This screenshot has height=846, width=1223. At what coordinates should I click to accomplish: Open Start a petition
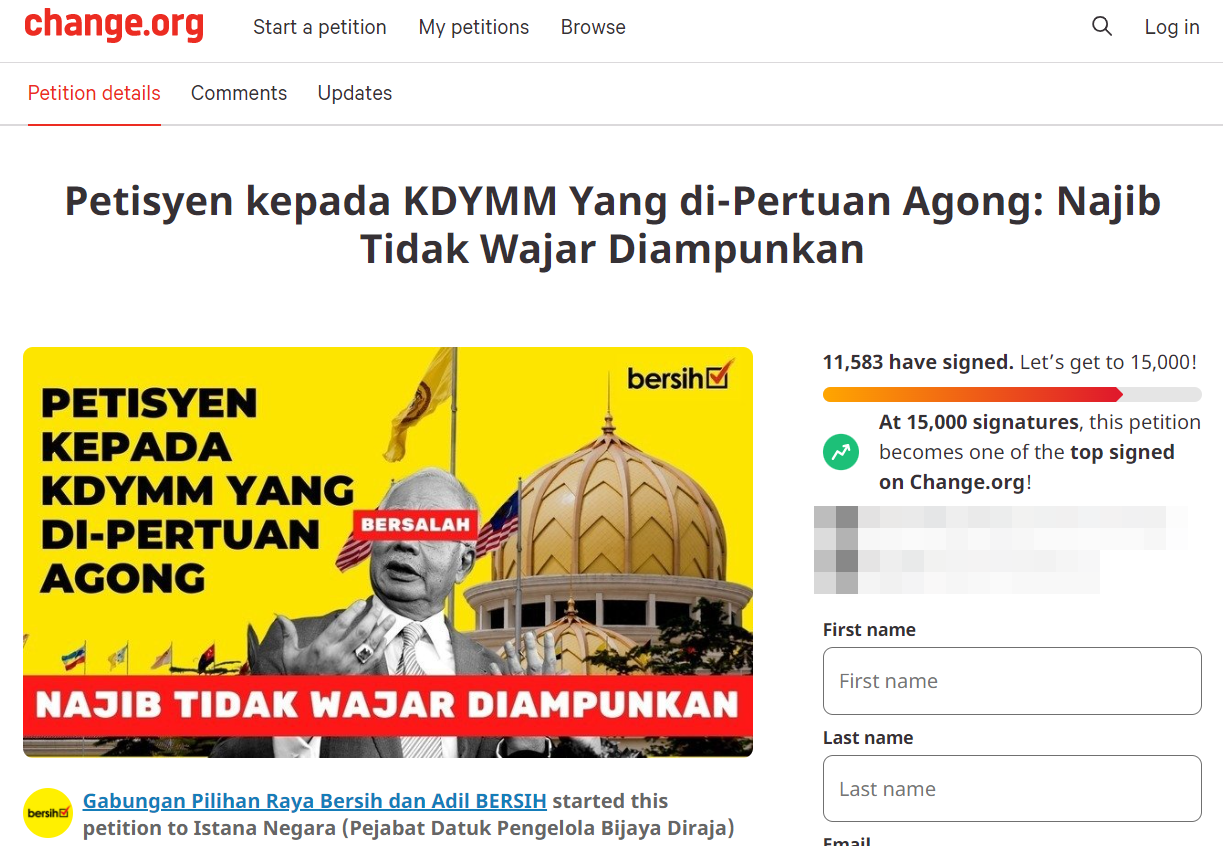click(x=320, y=27)
